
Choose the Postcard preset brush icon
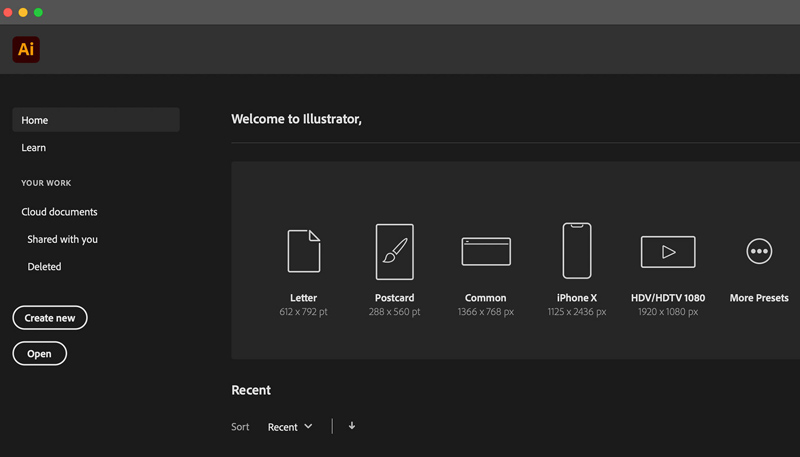(x=394, y=251)
